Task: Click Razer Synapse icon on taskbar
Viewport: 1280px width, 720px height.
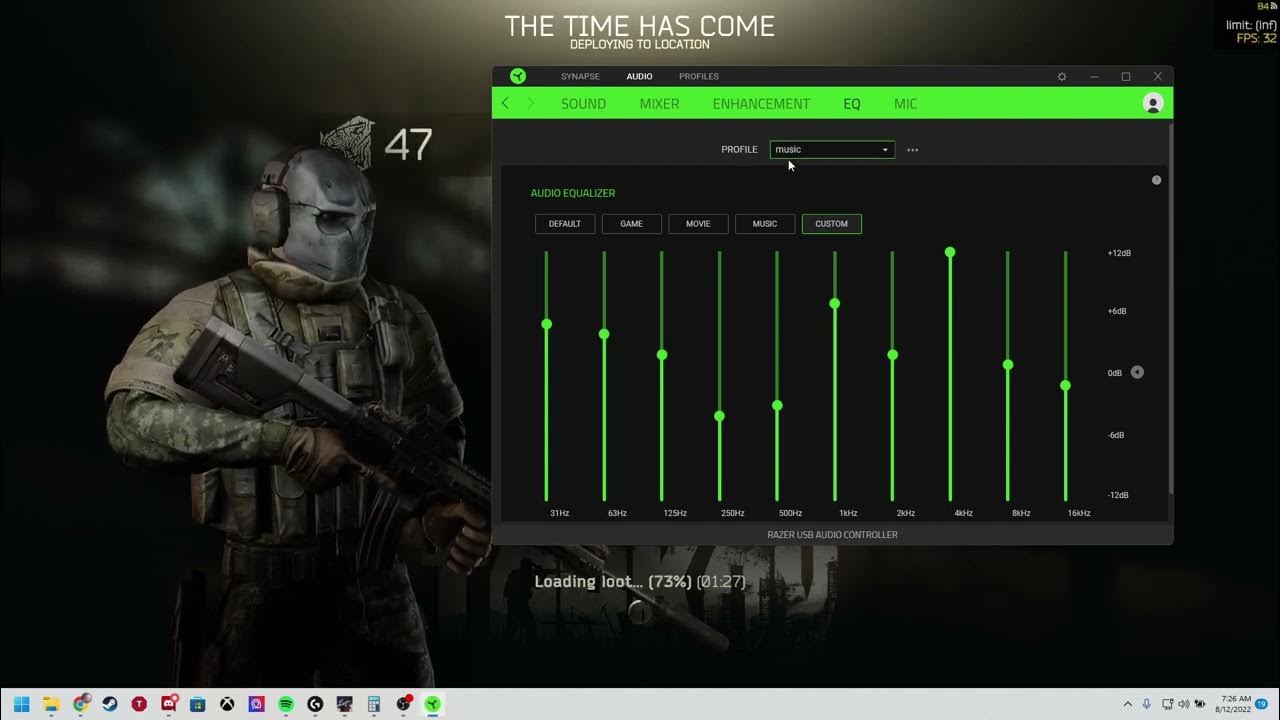Action: (x=433, y=704)
